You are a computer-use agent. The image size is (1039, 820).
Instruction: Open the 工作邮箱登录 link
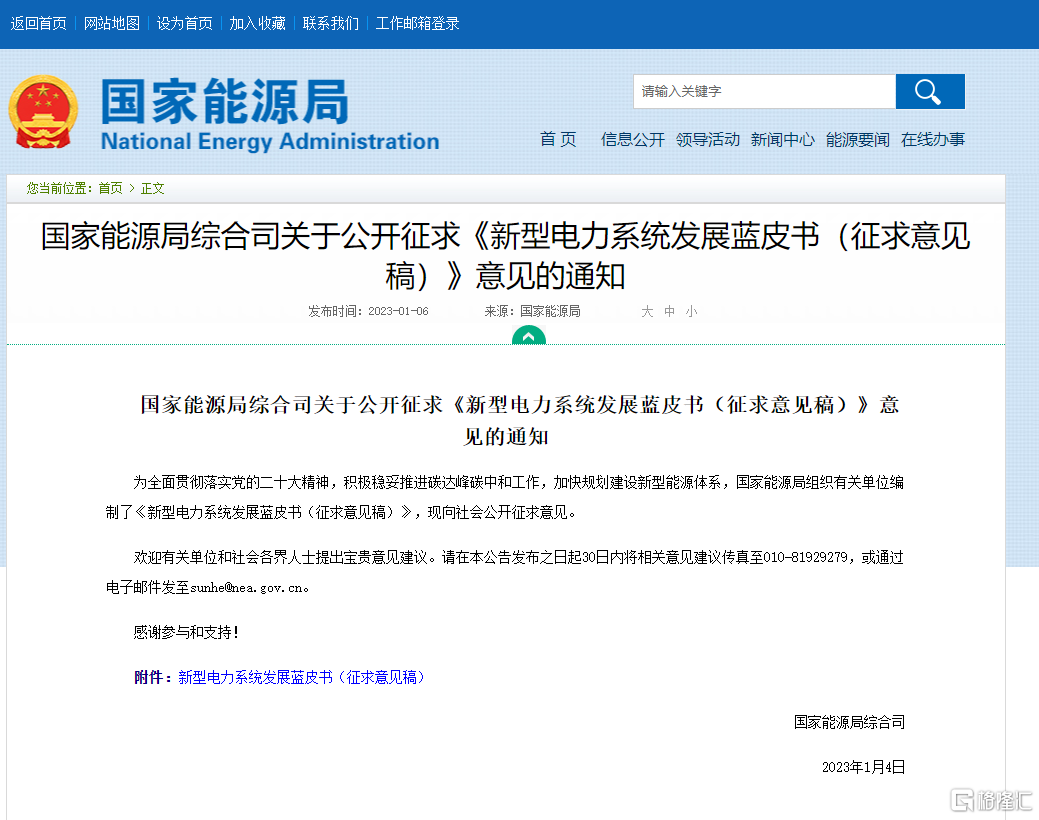click(417, 24)
